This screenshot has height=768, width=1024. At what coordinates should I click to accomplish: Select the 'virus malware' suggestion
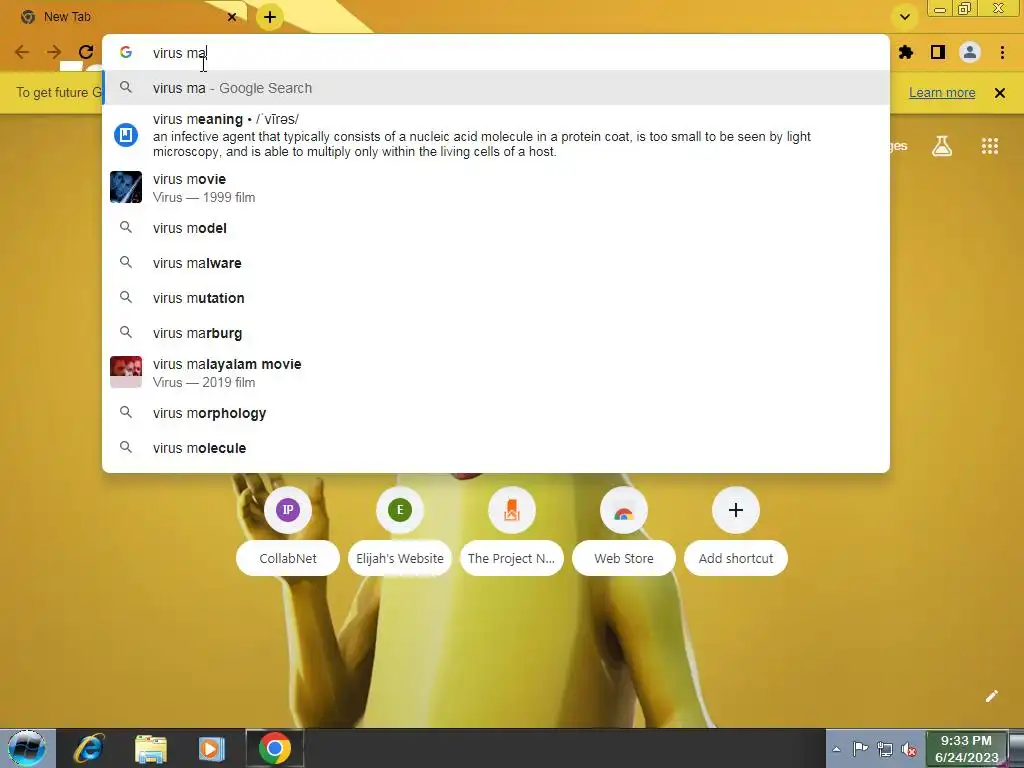pos(496,263)
